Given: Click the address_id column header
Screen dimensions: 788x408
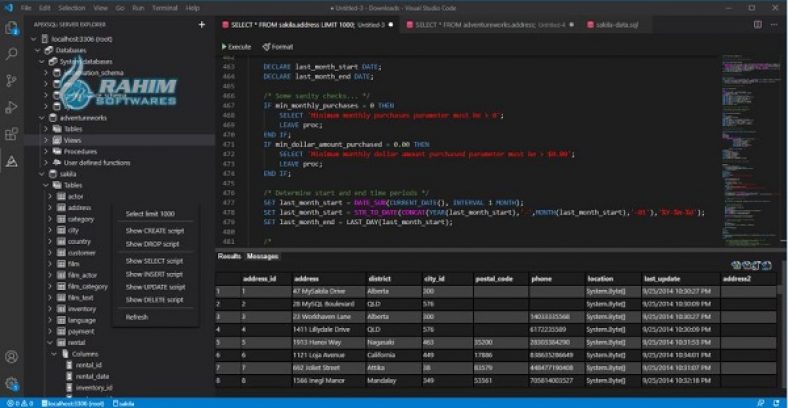Looking at the screenshot, I should [x=260, y=278].
